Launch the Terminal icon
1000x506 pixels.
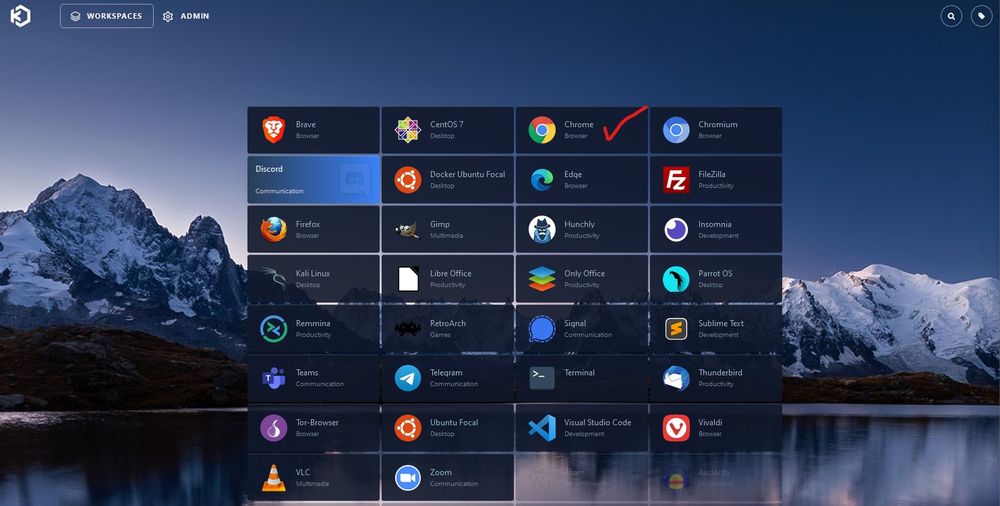pos(542,378)
